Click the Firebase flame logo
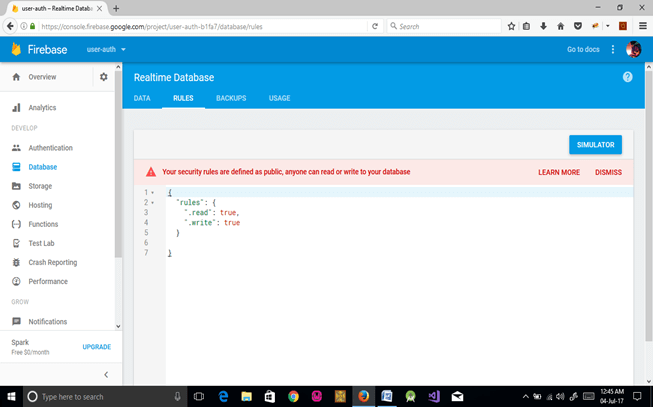Viewport: 653px width, 407px height. 16,49
